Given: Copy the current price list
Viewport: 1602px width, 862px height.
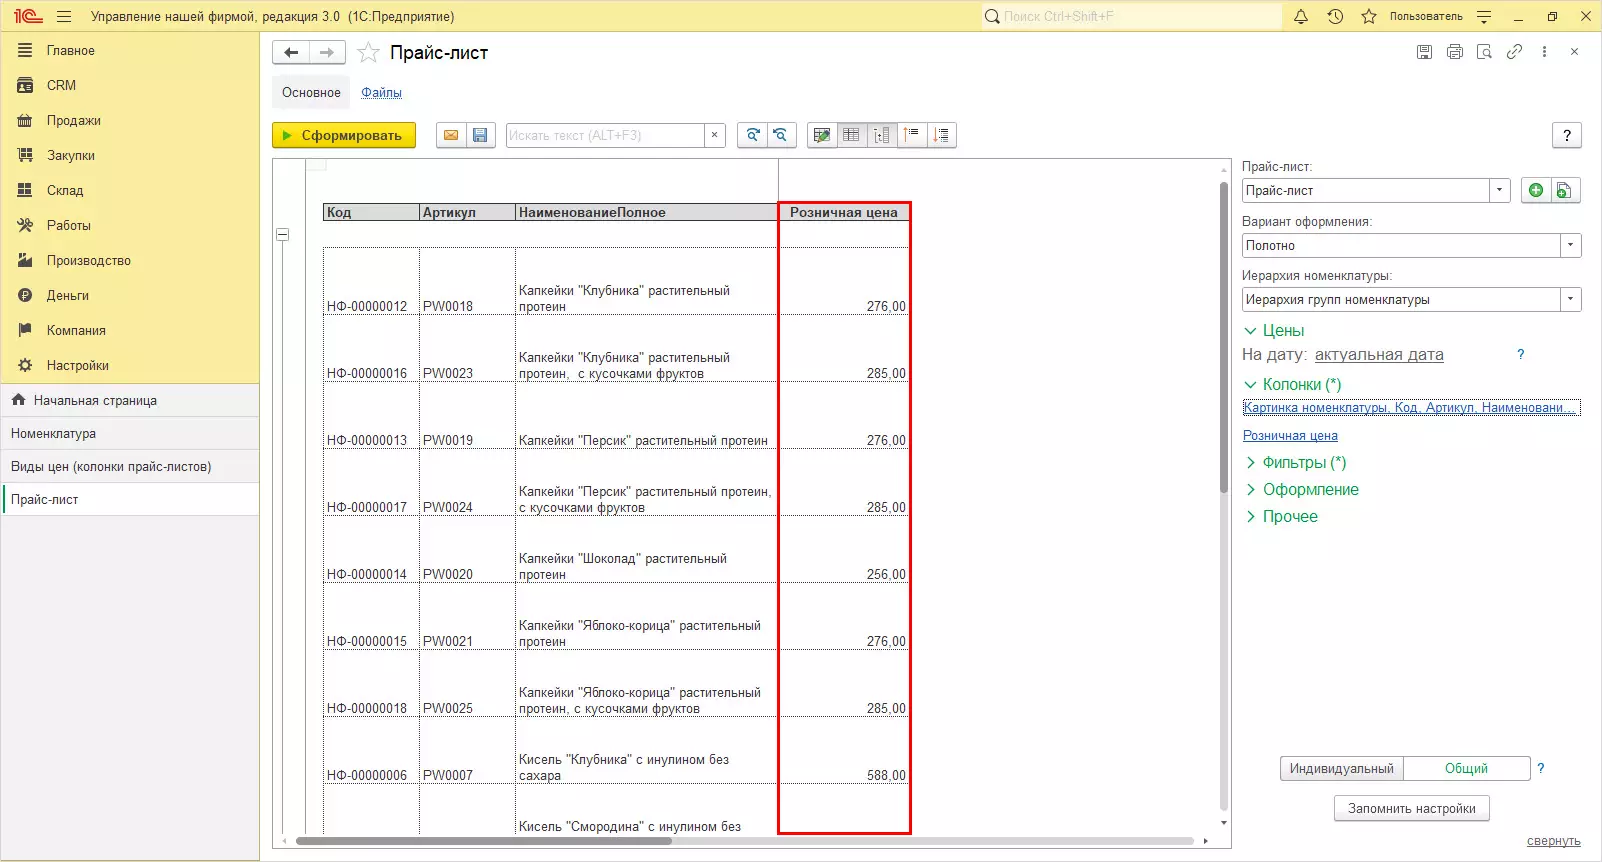Looking at the screenshot, I should click(x=1565, y=190).
